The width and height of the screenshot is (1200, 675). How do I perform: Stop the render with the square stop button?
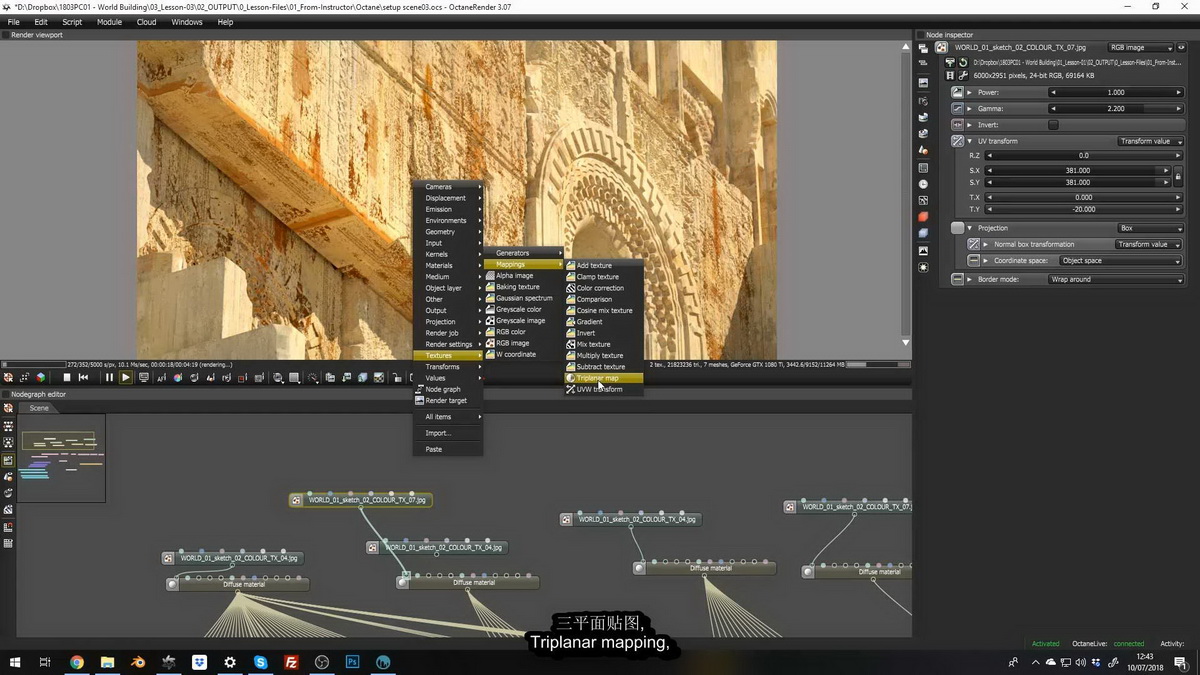[67, 378]
